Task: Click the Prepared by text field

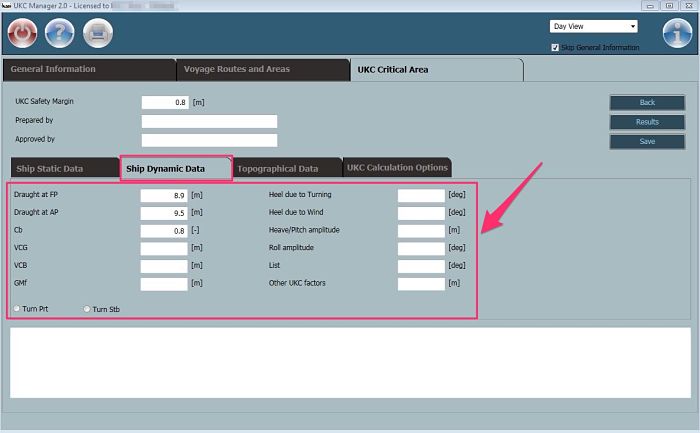Action: pos(209,121)
